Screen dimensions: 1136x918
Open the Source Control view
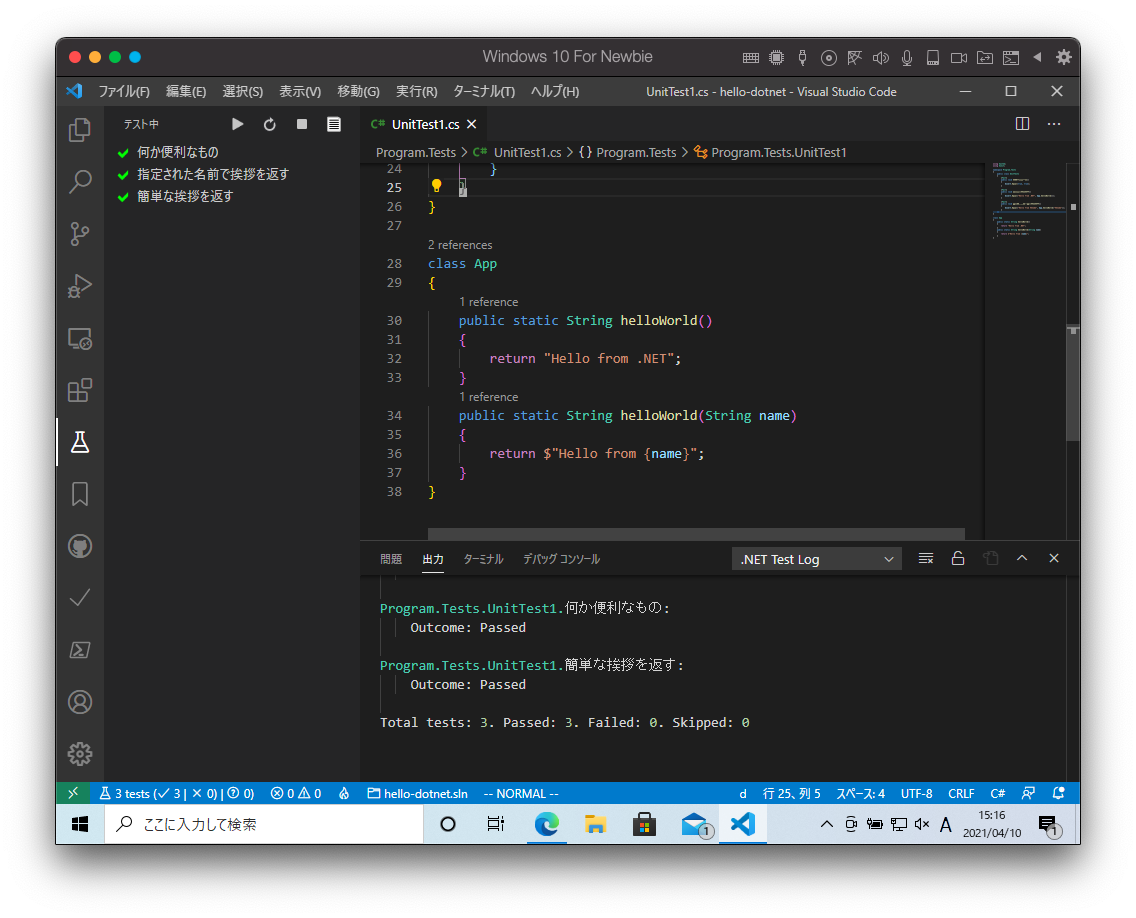coord(80,234)
